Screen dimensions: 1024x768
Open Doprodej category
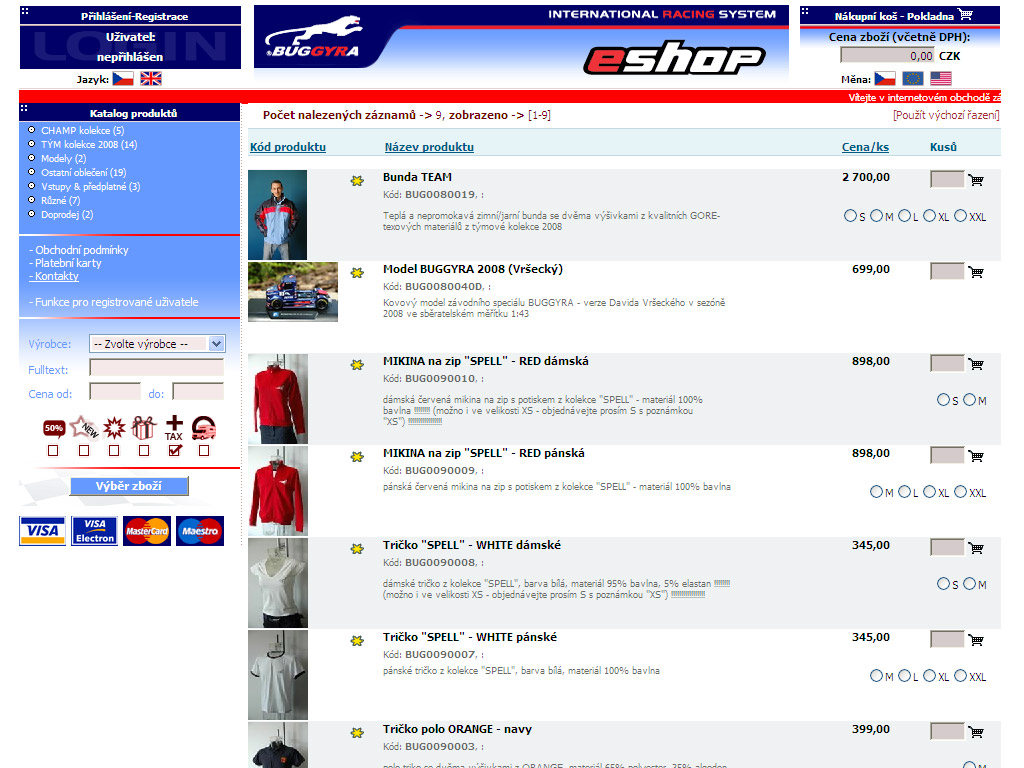[67, 215]
